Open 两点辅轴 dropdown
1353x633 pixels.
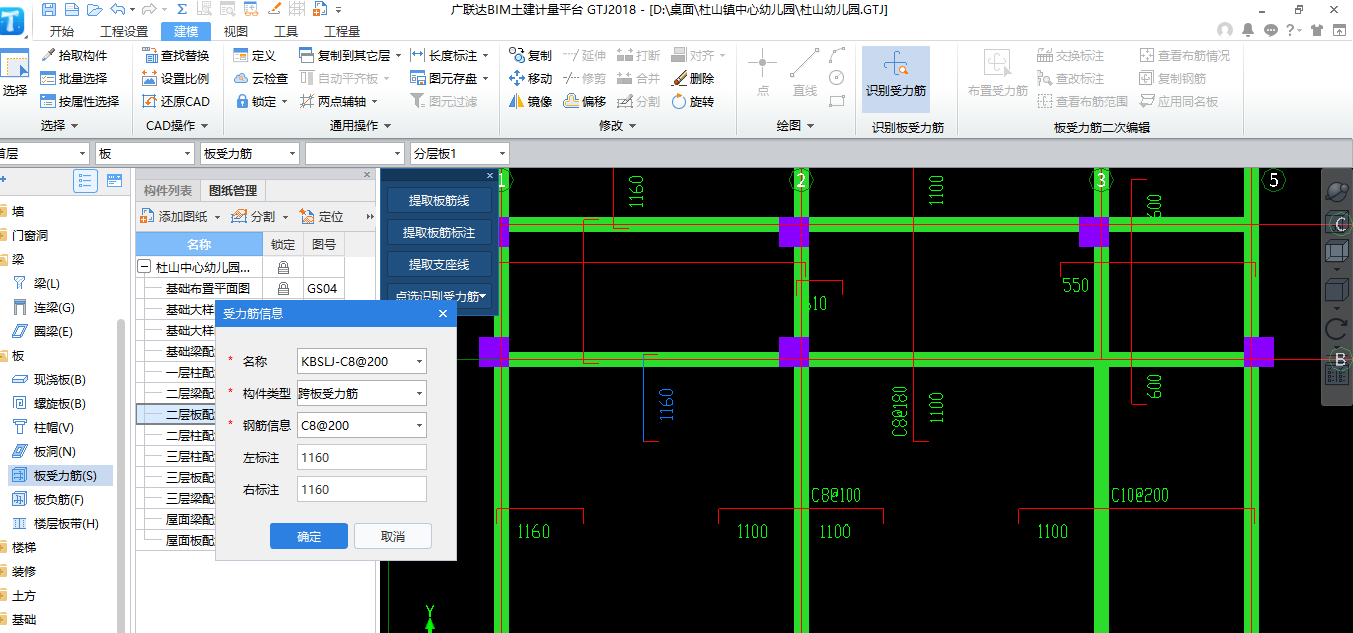(374, 101)
